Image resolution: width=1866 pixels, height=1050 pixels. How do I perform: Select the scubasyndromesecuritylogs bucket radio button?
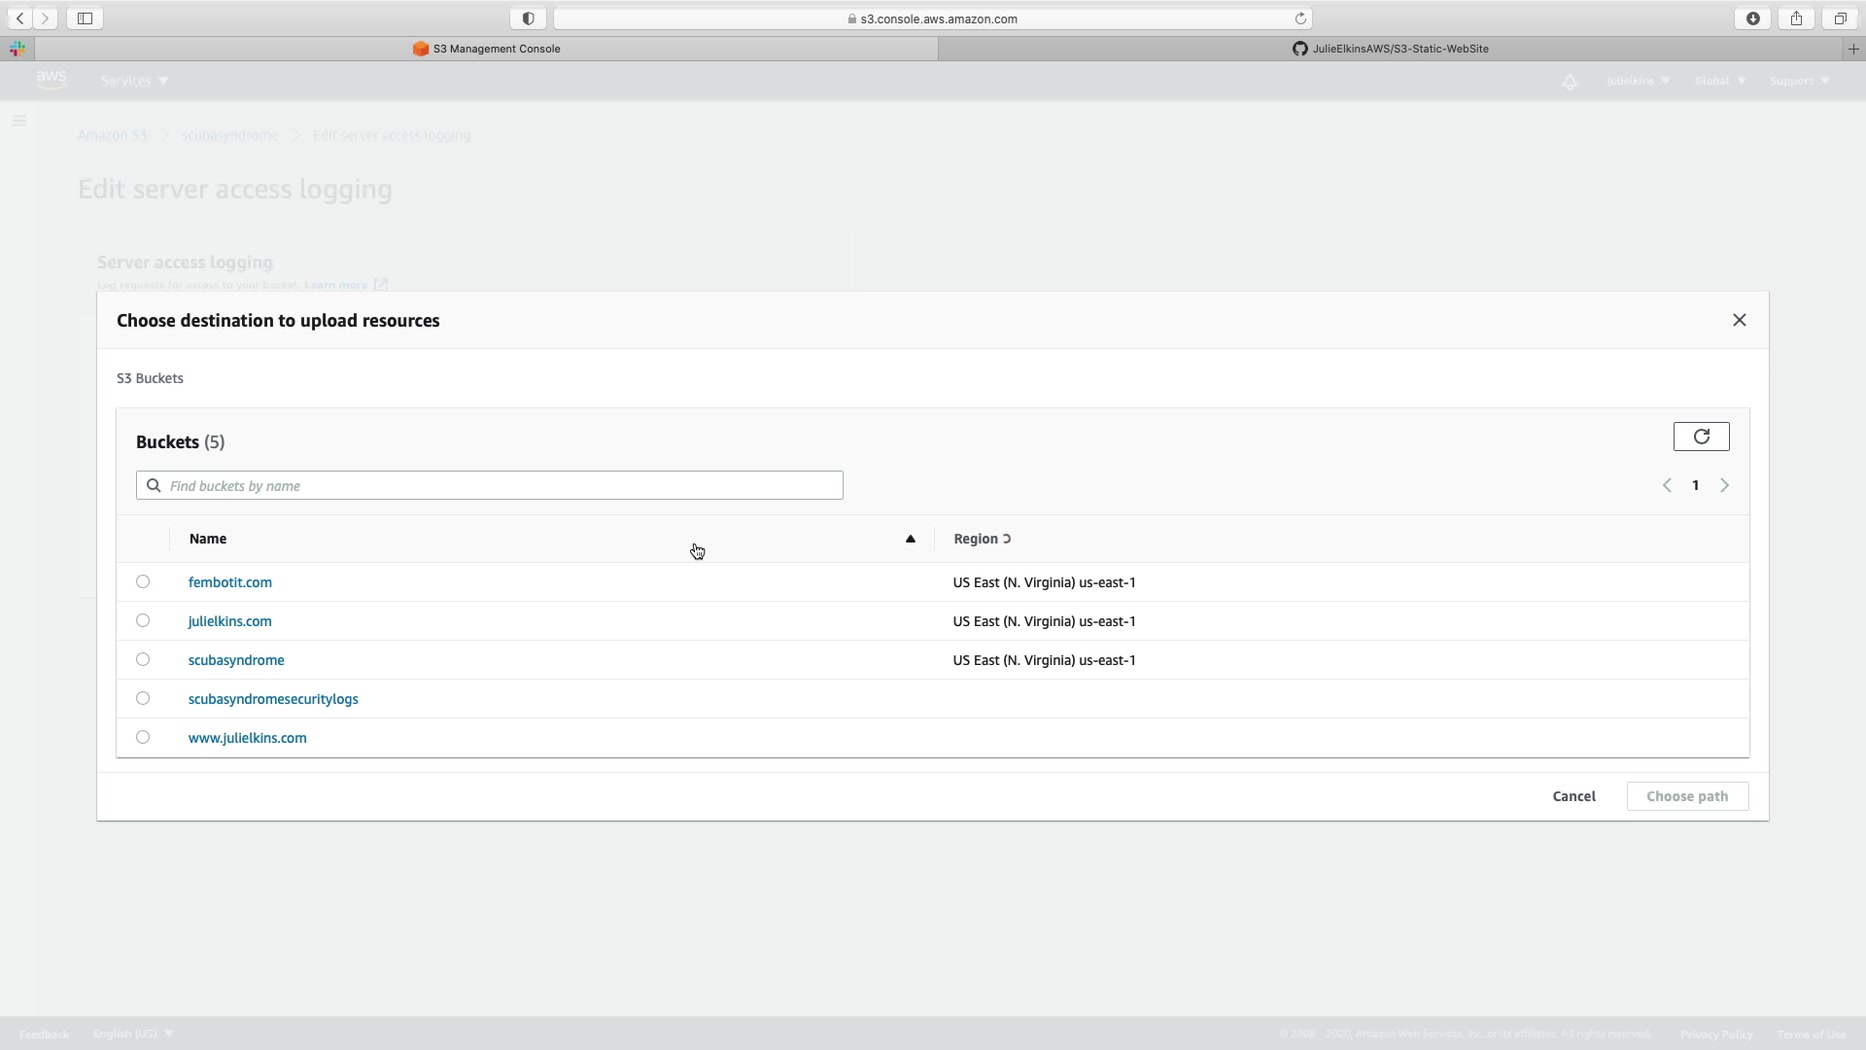point(143,698)
